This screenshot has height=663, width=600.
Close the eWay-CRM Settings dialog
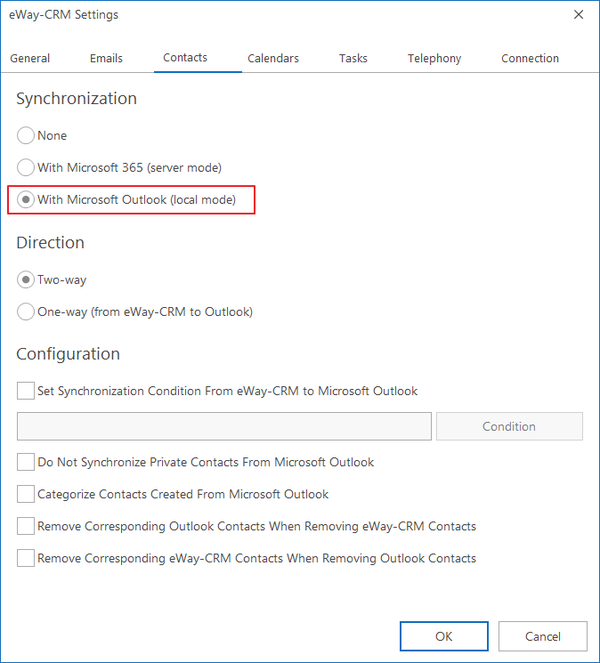(x=578, y=14)
